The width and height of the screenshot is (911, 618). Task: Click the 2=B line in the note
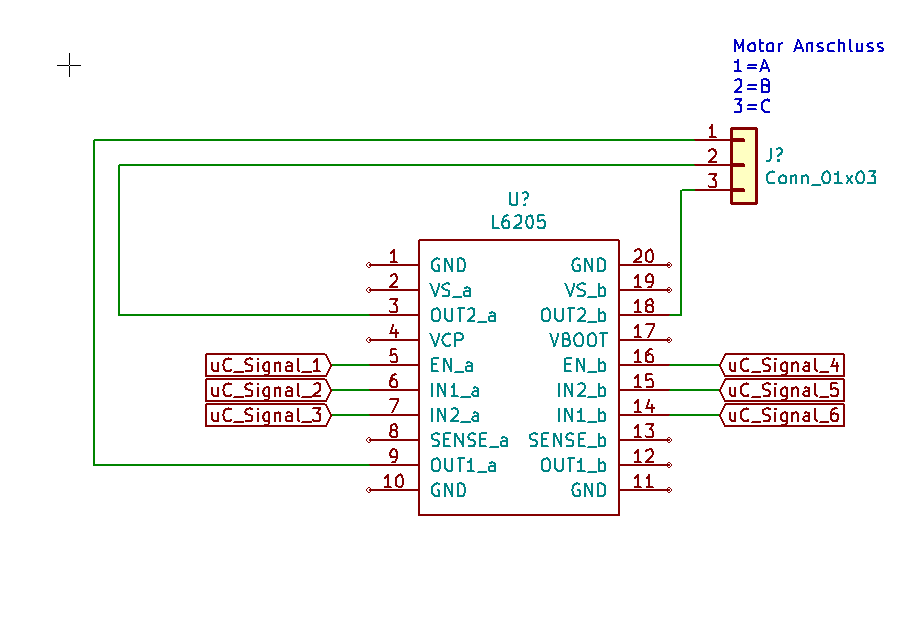click(752, 87)
